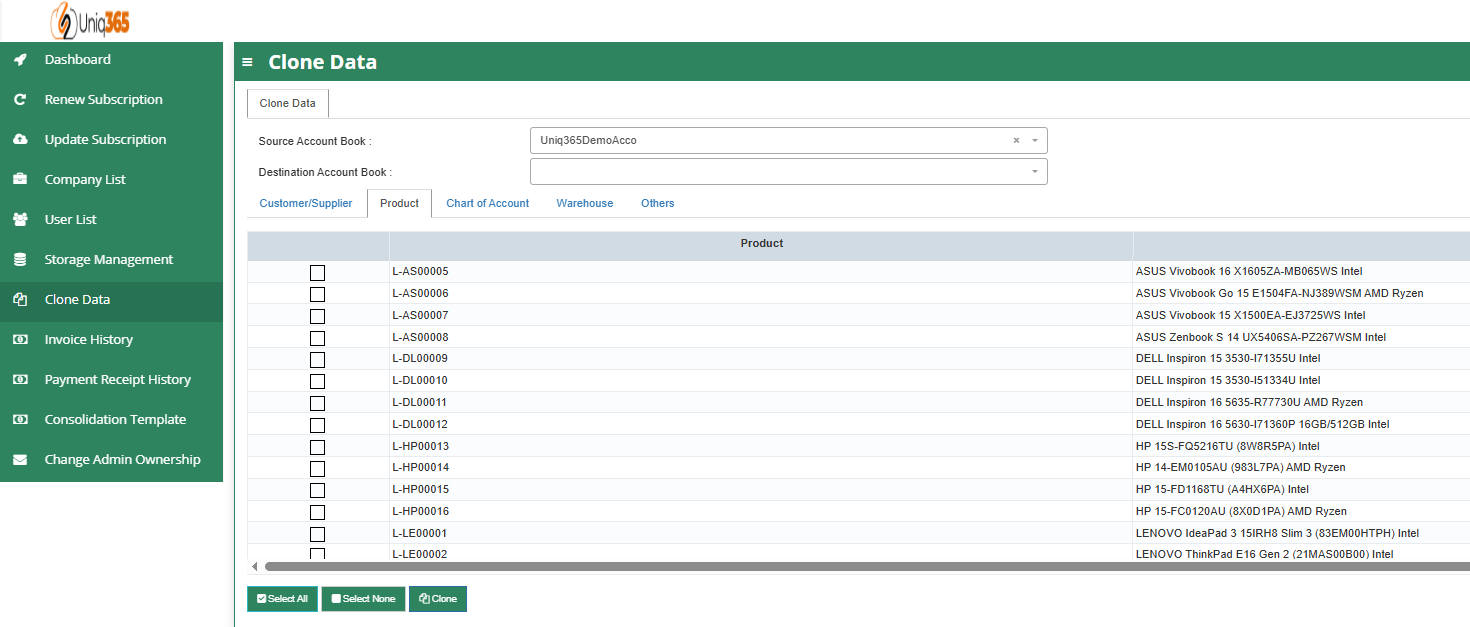Click the scroll-left arrow of the product table

[254, 567]
